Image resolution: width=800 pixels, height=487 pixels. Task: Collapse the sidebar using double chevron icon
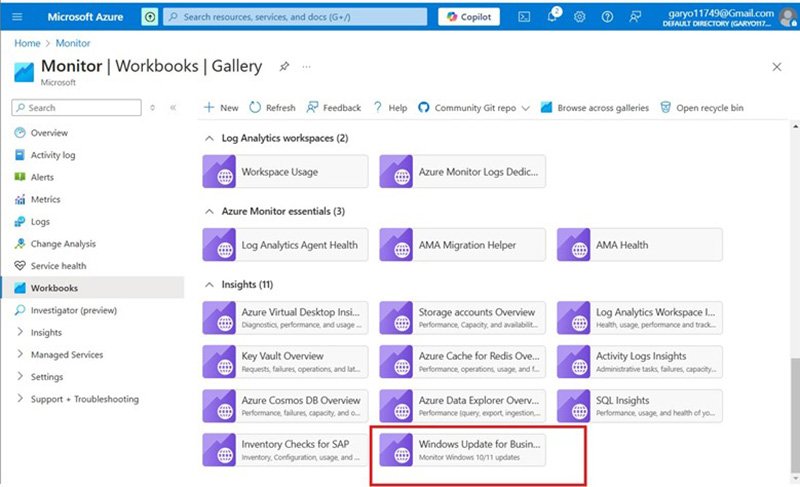172,108
